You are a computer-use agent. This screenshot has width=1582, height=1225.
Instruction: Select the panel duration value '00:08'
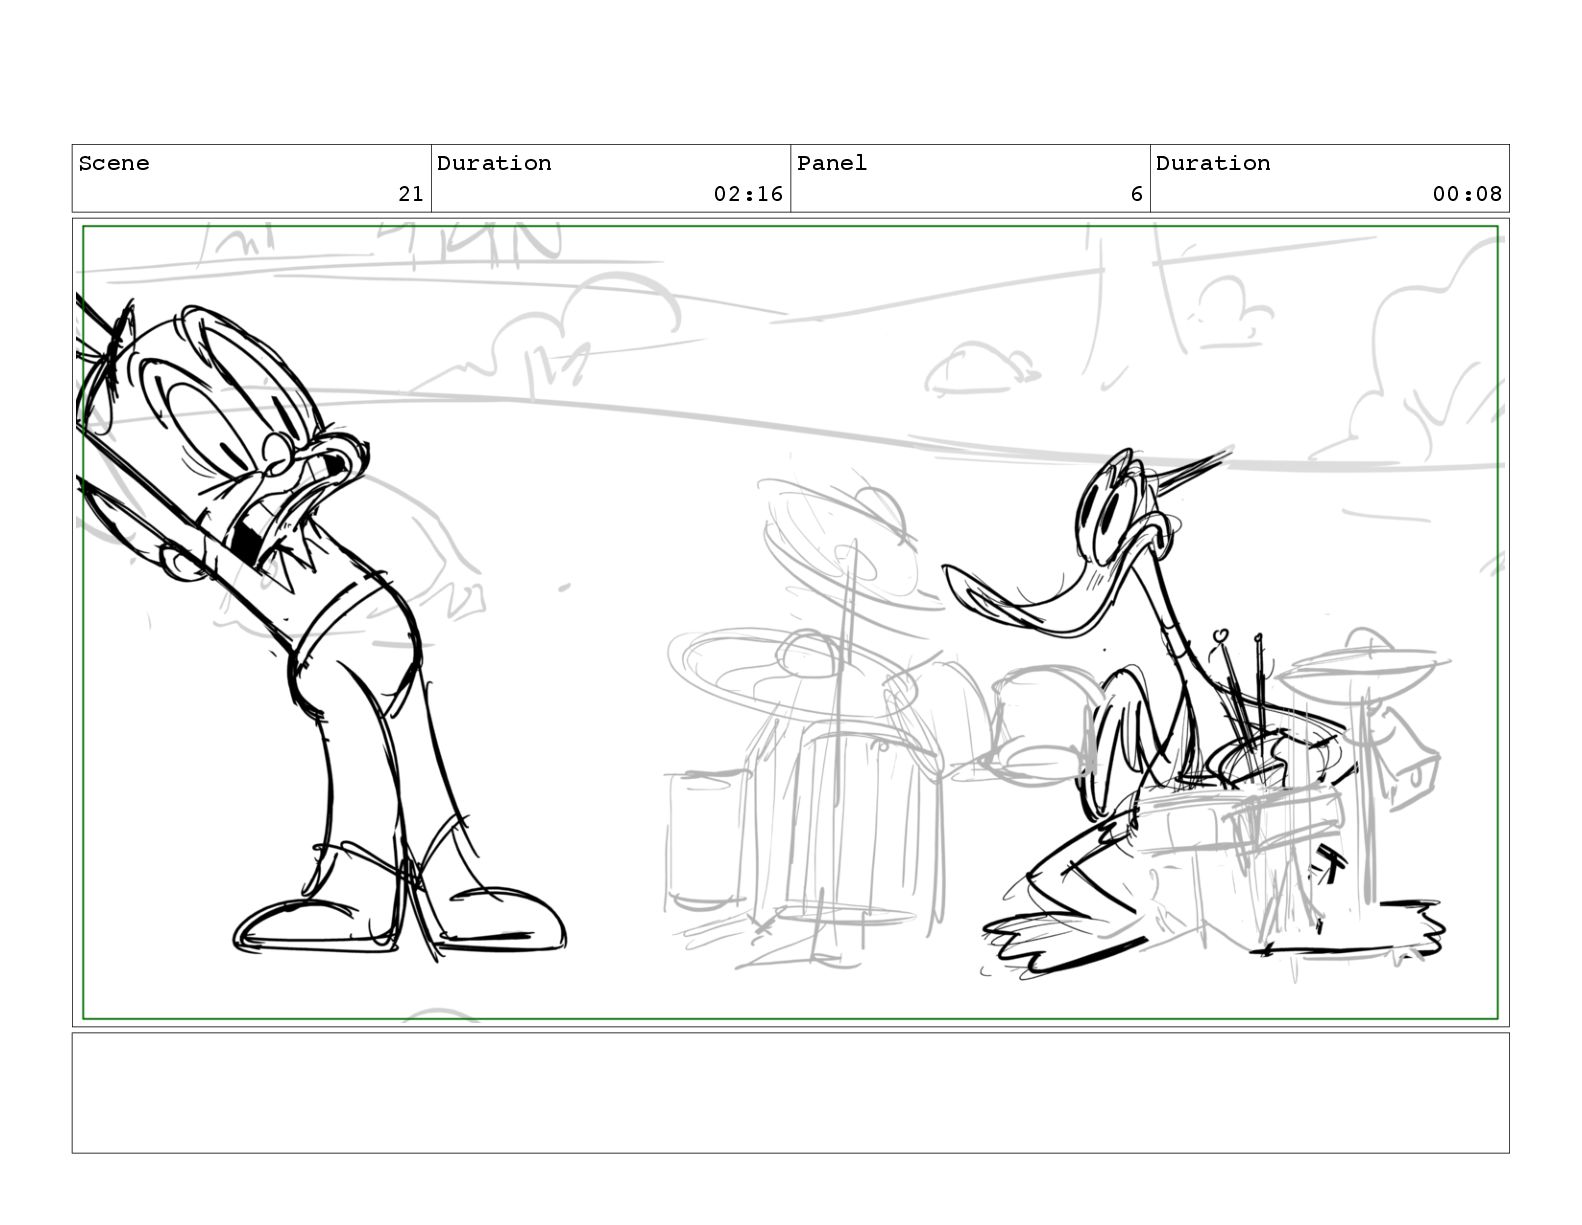point(1467,194)
